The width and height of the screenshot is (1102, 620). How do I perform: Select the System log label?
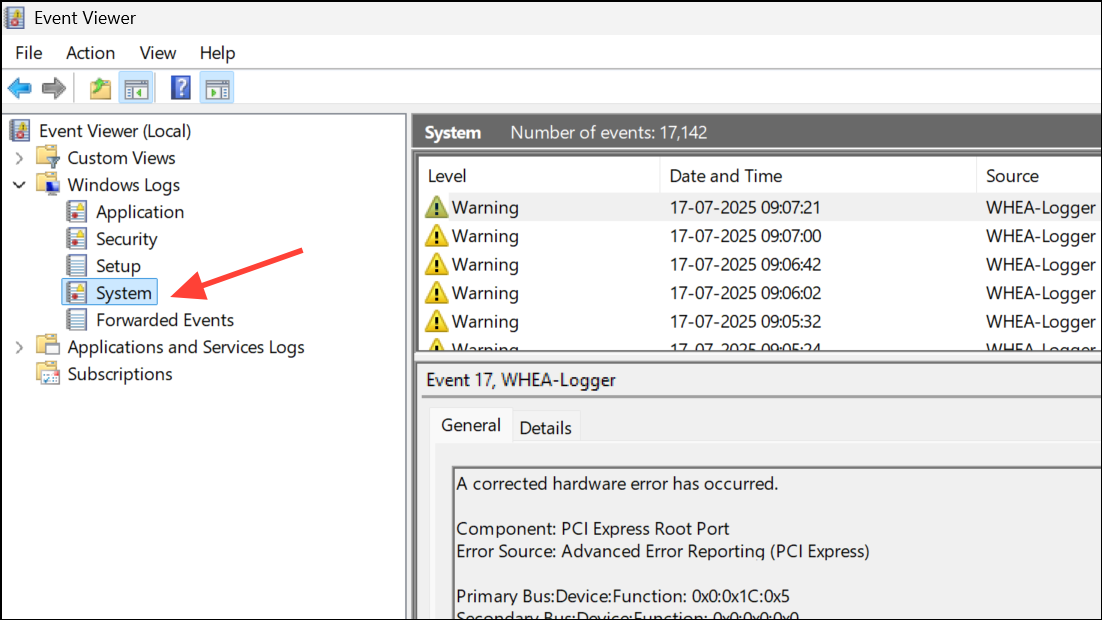click(124, 292)
